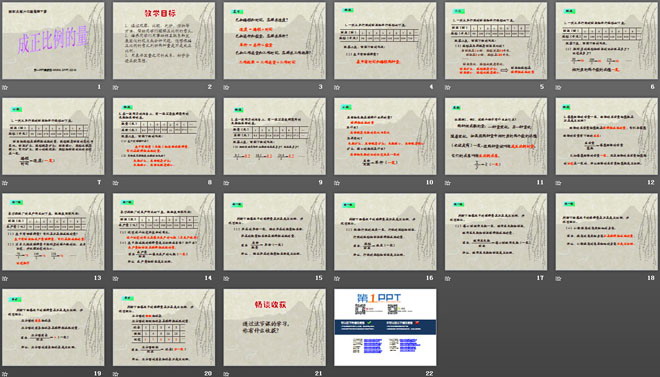Play transition star icon for slide 14
Image resolution: width=660 pixels, height=377 pixels.
pyautogui.click(x=116, y=279)
